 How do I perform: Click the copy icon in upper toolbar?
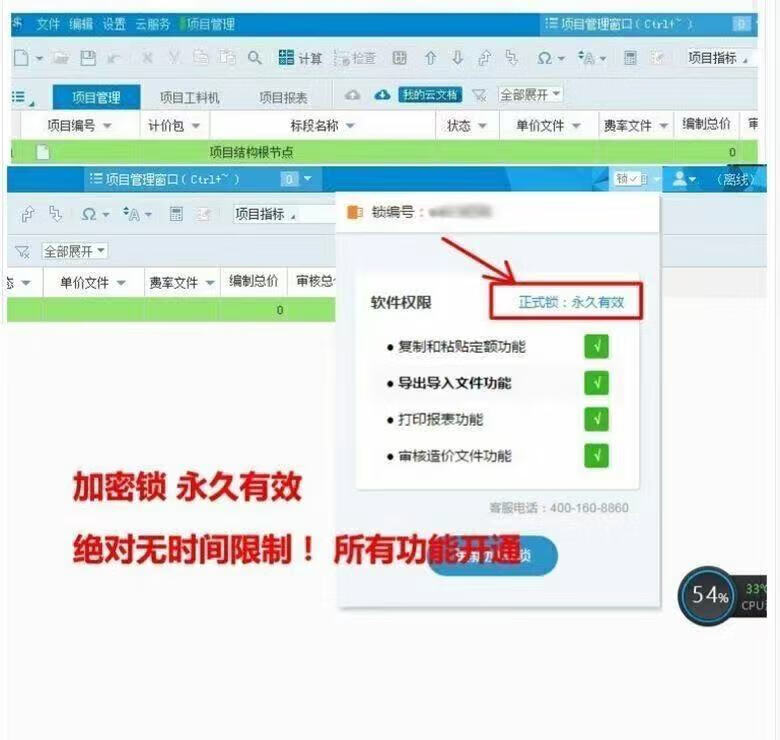click(x=201, y=58)
